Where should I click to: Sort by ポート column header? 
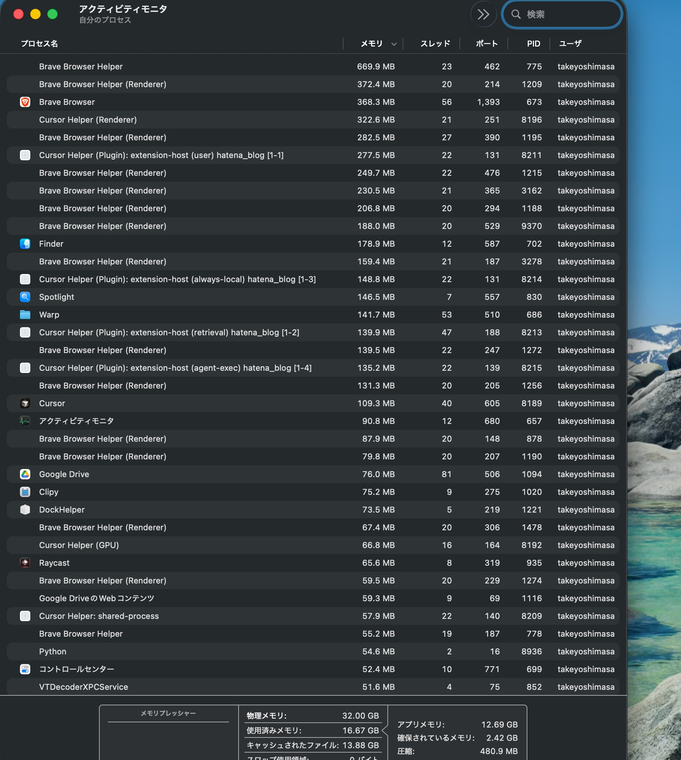point(487,44)
